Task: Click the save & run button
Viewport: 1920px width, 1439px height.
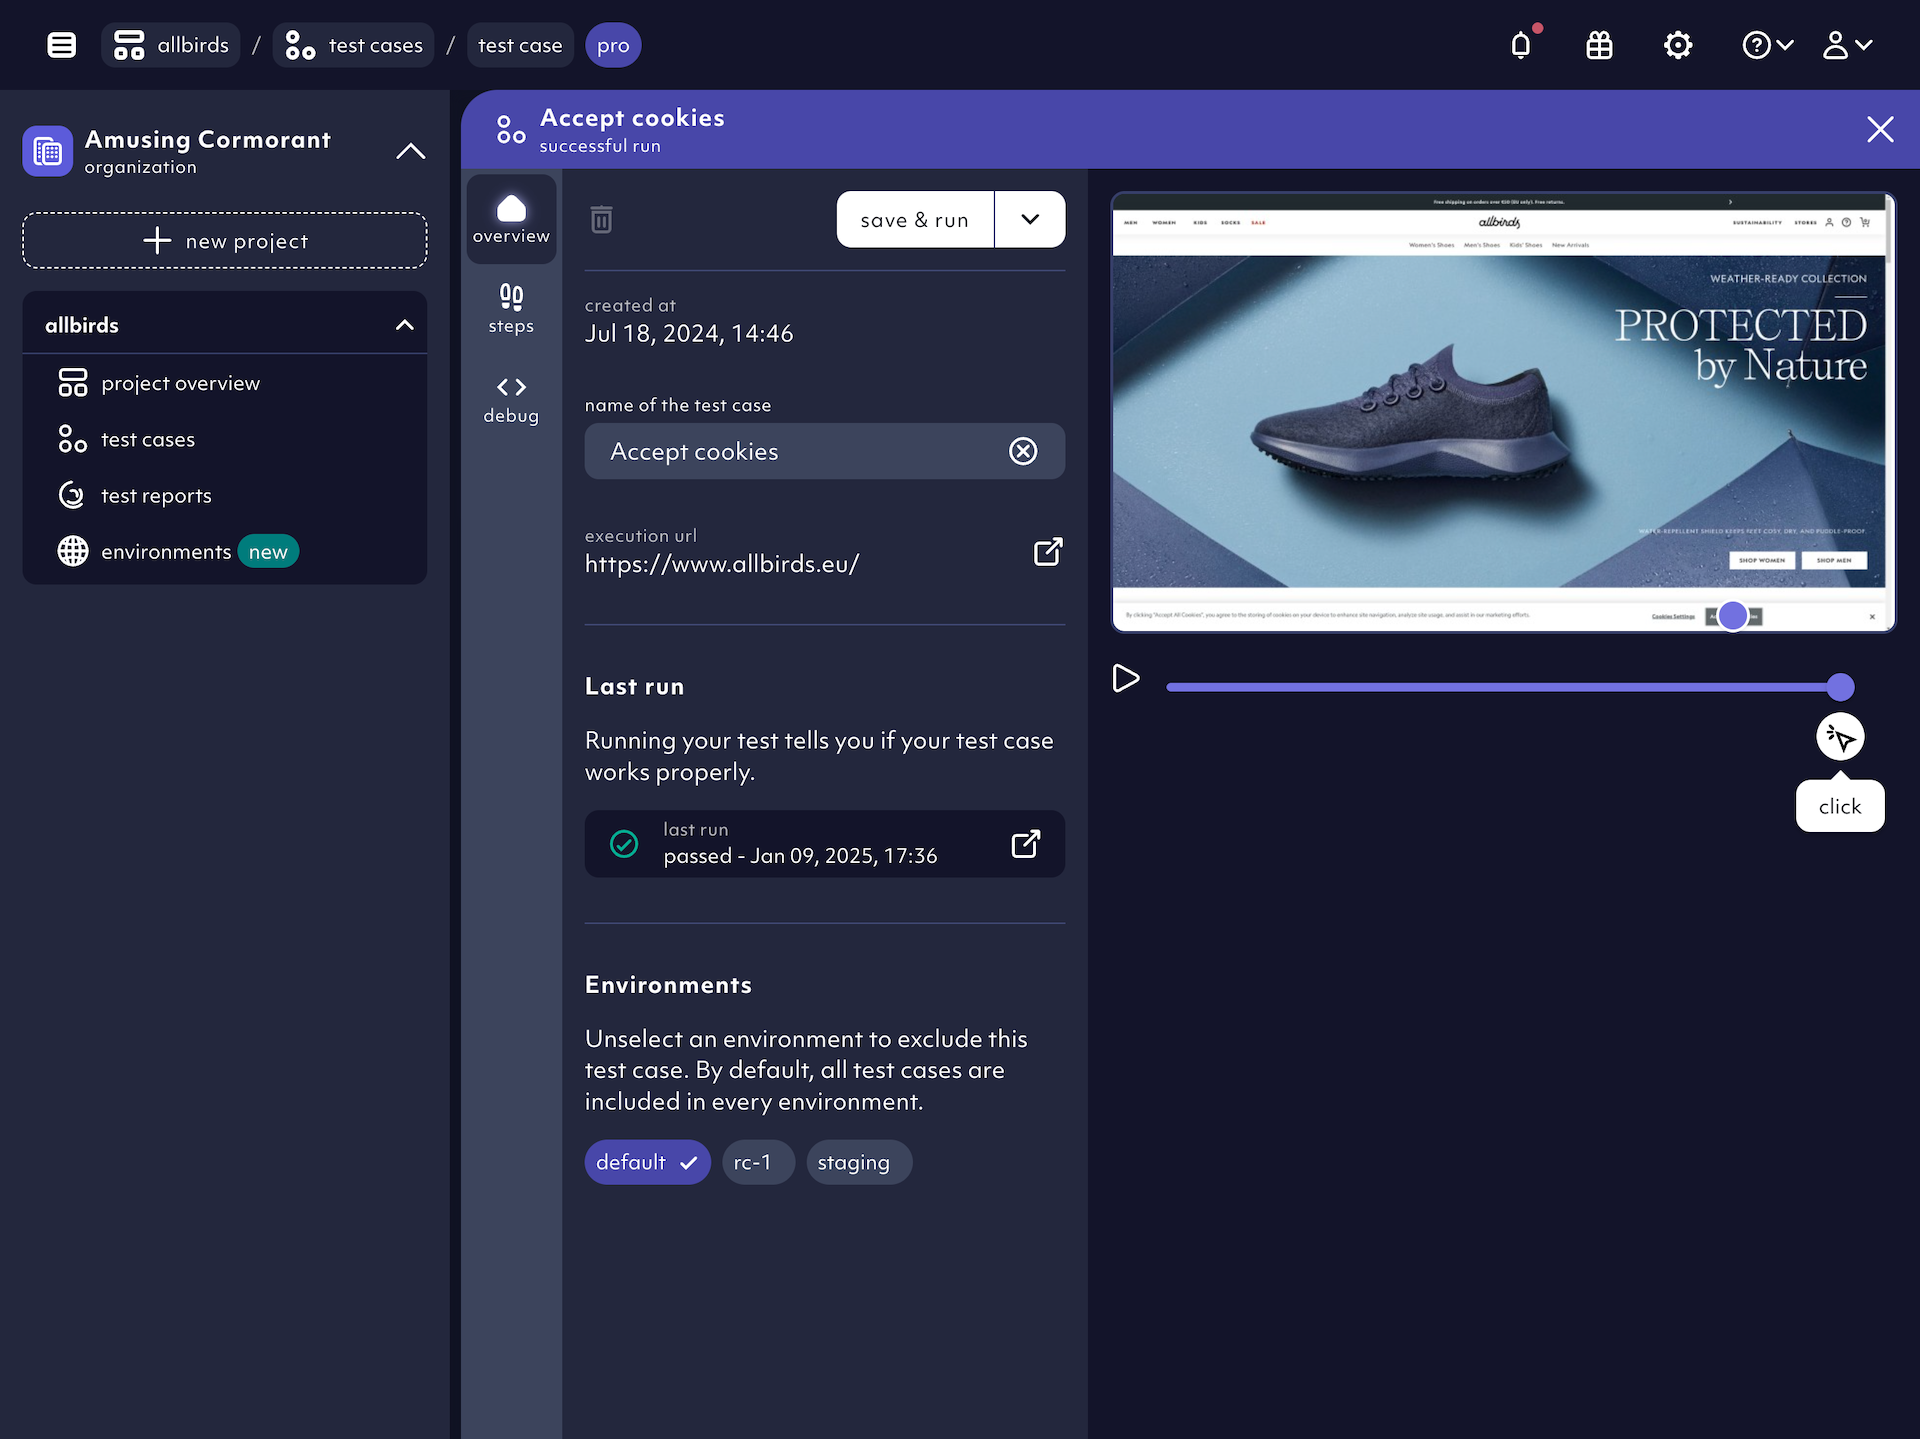Action: [x=915, y=219]
